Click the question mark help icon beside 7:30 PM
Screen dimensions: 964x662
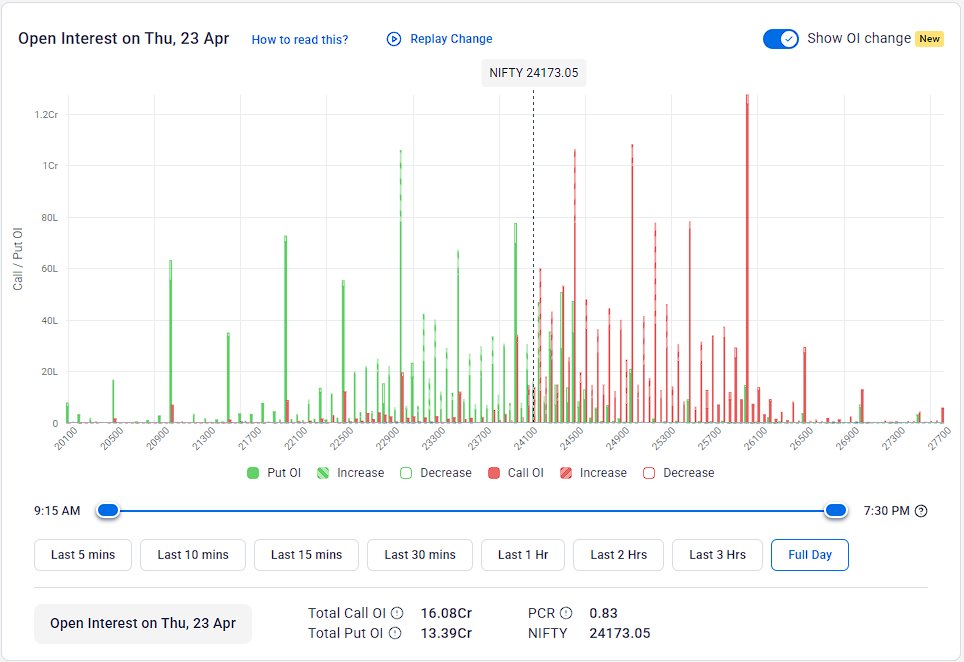coord(920,510)
